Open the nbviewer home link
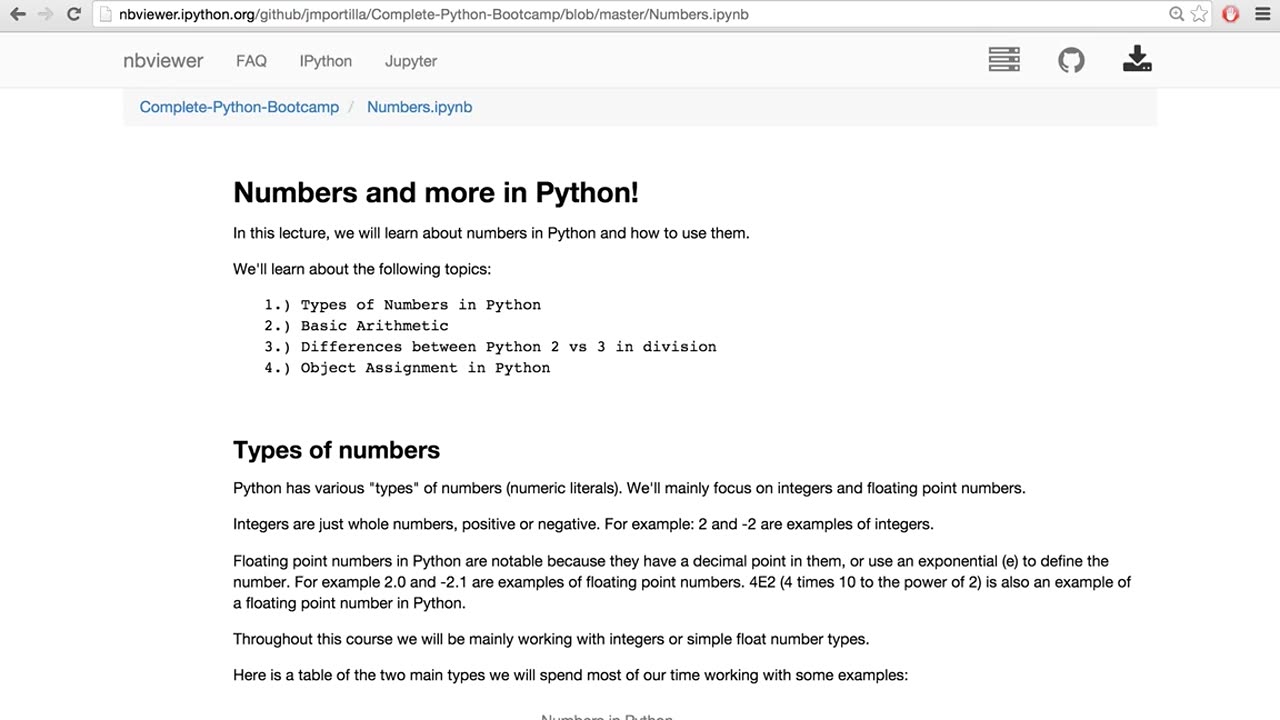The image size is (1280, 720). [x=163, y=61]
